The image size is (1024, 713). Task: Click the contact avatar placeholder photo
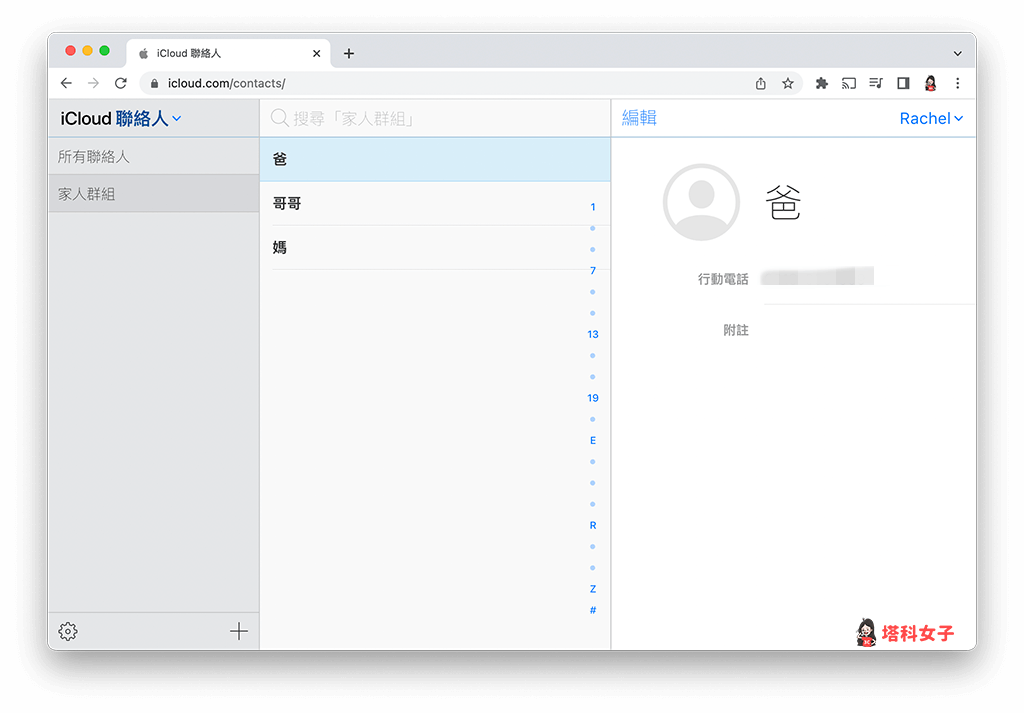click(701, 202)
